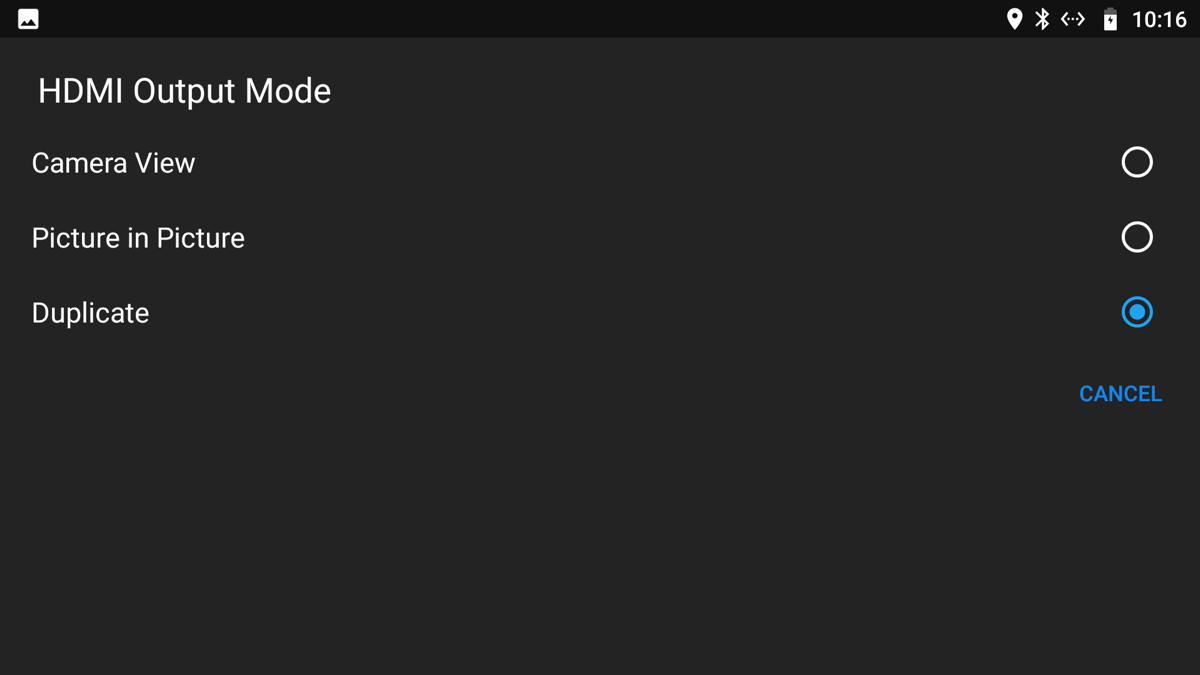Image resolution: width=1200 pixels, height=675 pixels.
Task: Tap the empty middle of status bar
Action: 520,19
